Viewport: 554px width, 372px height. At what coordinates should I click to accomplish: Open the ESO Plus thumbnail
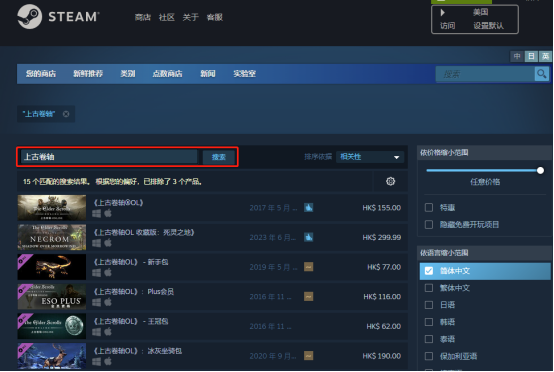(52, 297)
